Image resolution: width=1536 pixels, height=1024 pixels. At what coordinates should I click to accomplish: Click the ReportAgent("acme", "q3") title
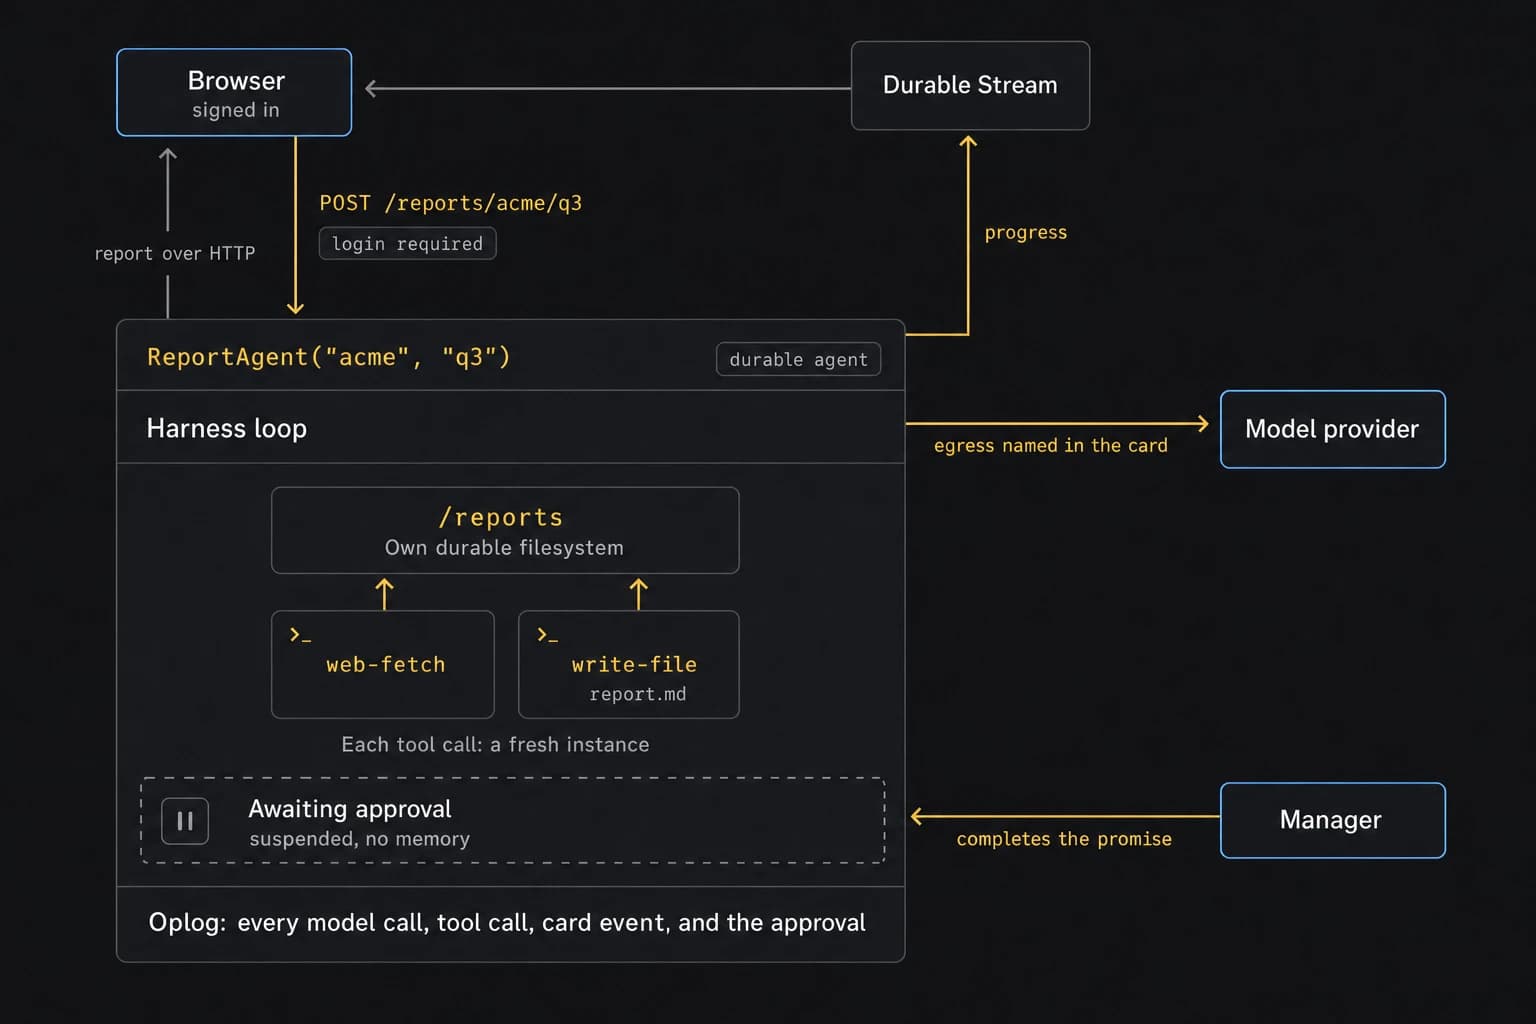[x=329, y=357]
